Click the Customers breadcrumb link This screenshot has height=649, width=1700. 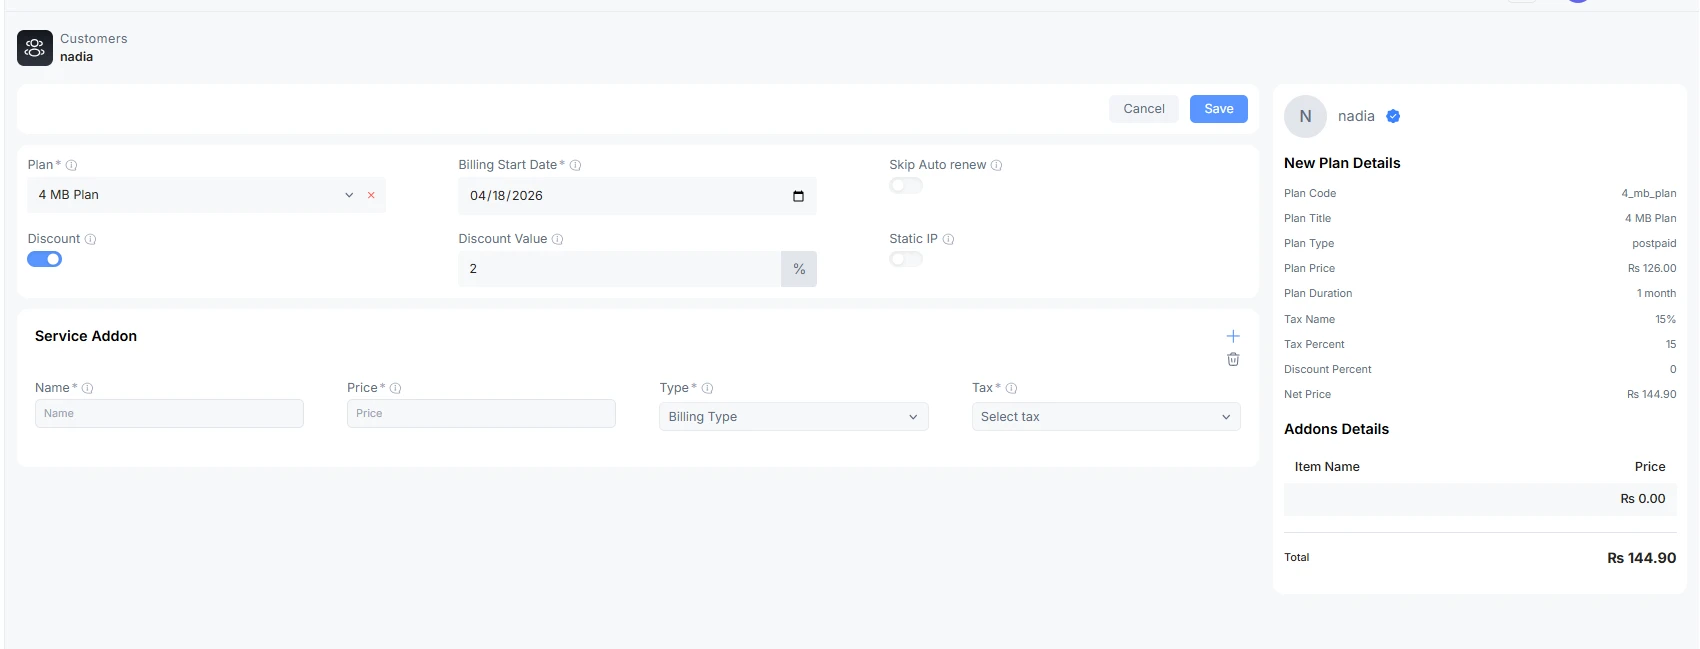pyautogui.click(x=94, y=39)
